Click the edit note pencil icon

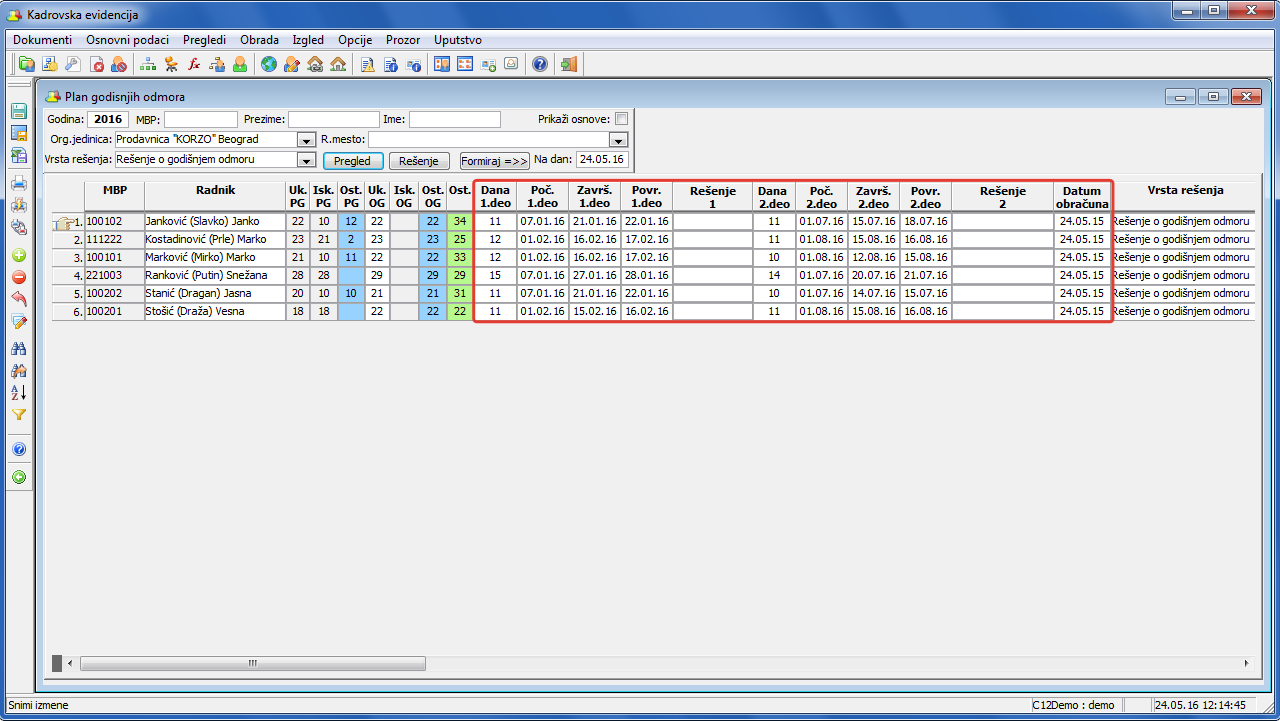tap(19, 321)
